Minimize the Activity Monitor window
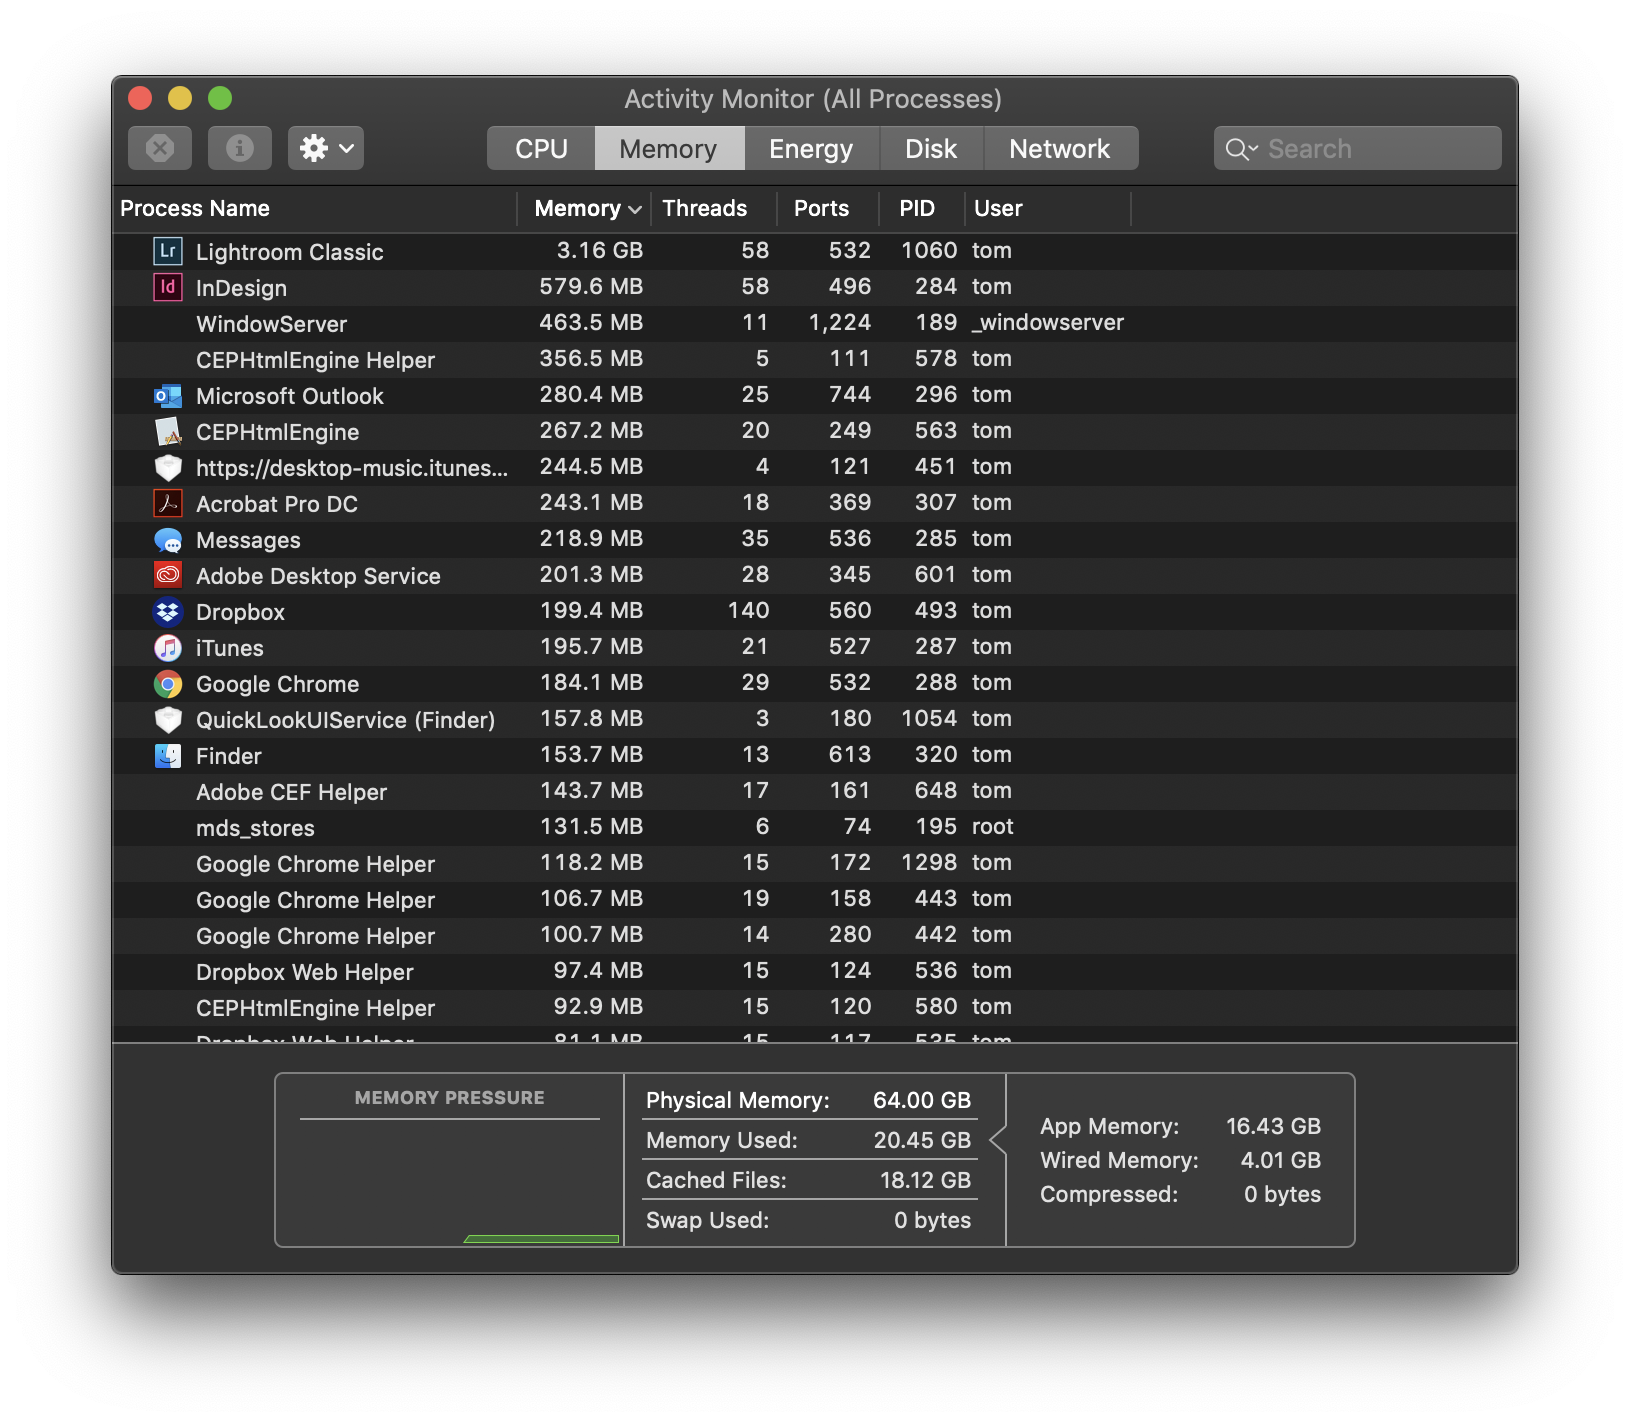The image size is (1630, 1422). coord(180,98)
